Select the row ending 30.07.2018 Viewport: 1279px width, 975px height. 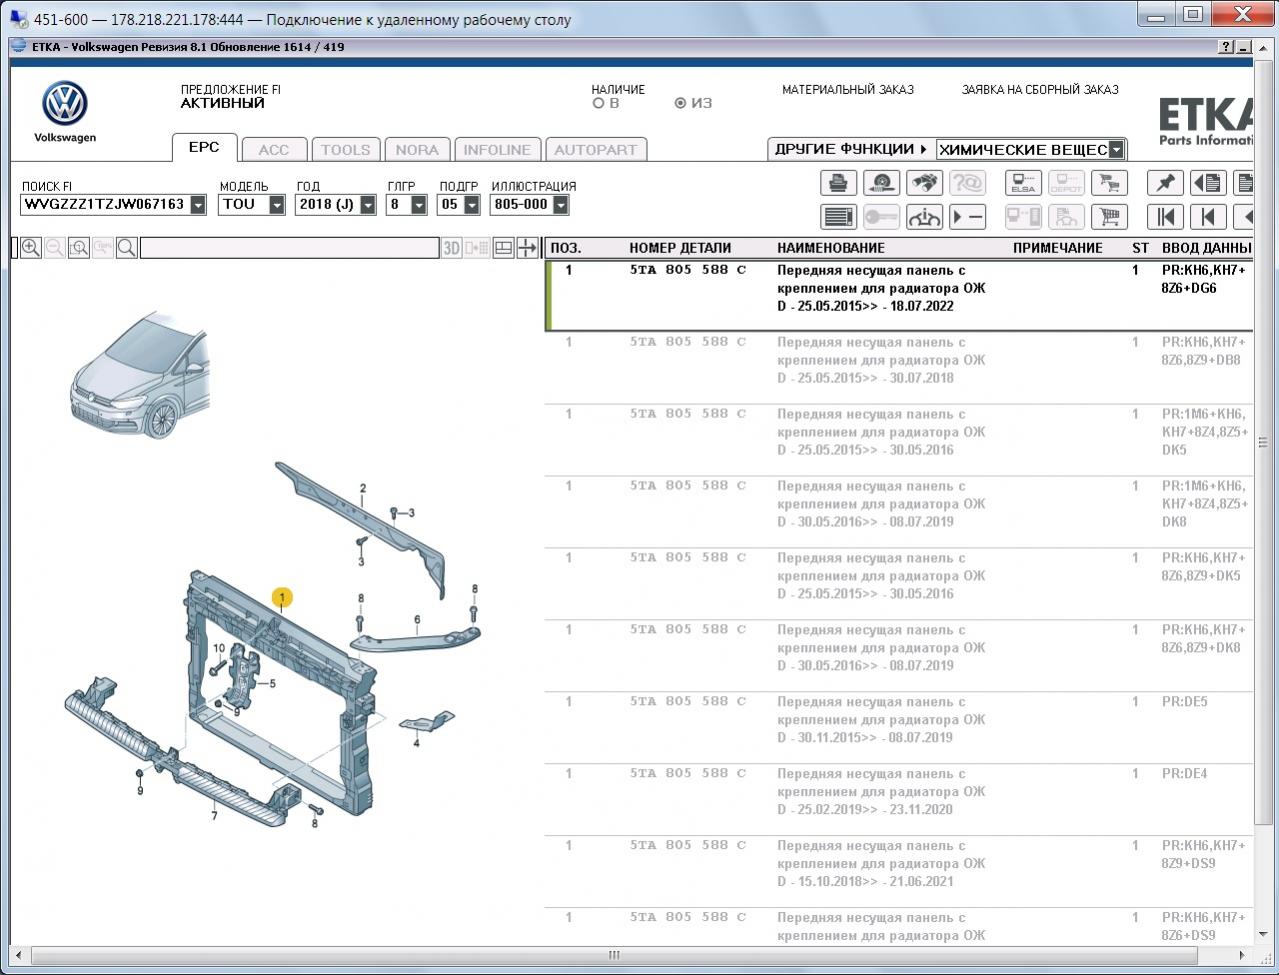899,368
